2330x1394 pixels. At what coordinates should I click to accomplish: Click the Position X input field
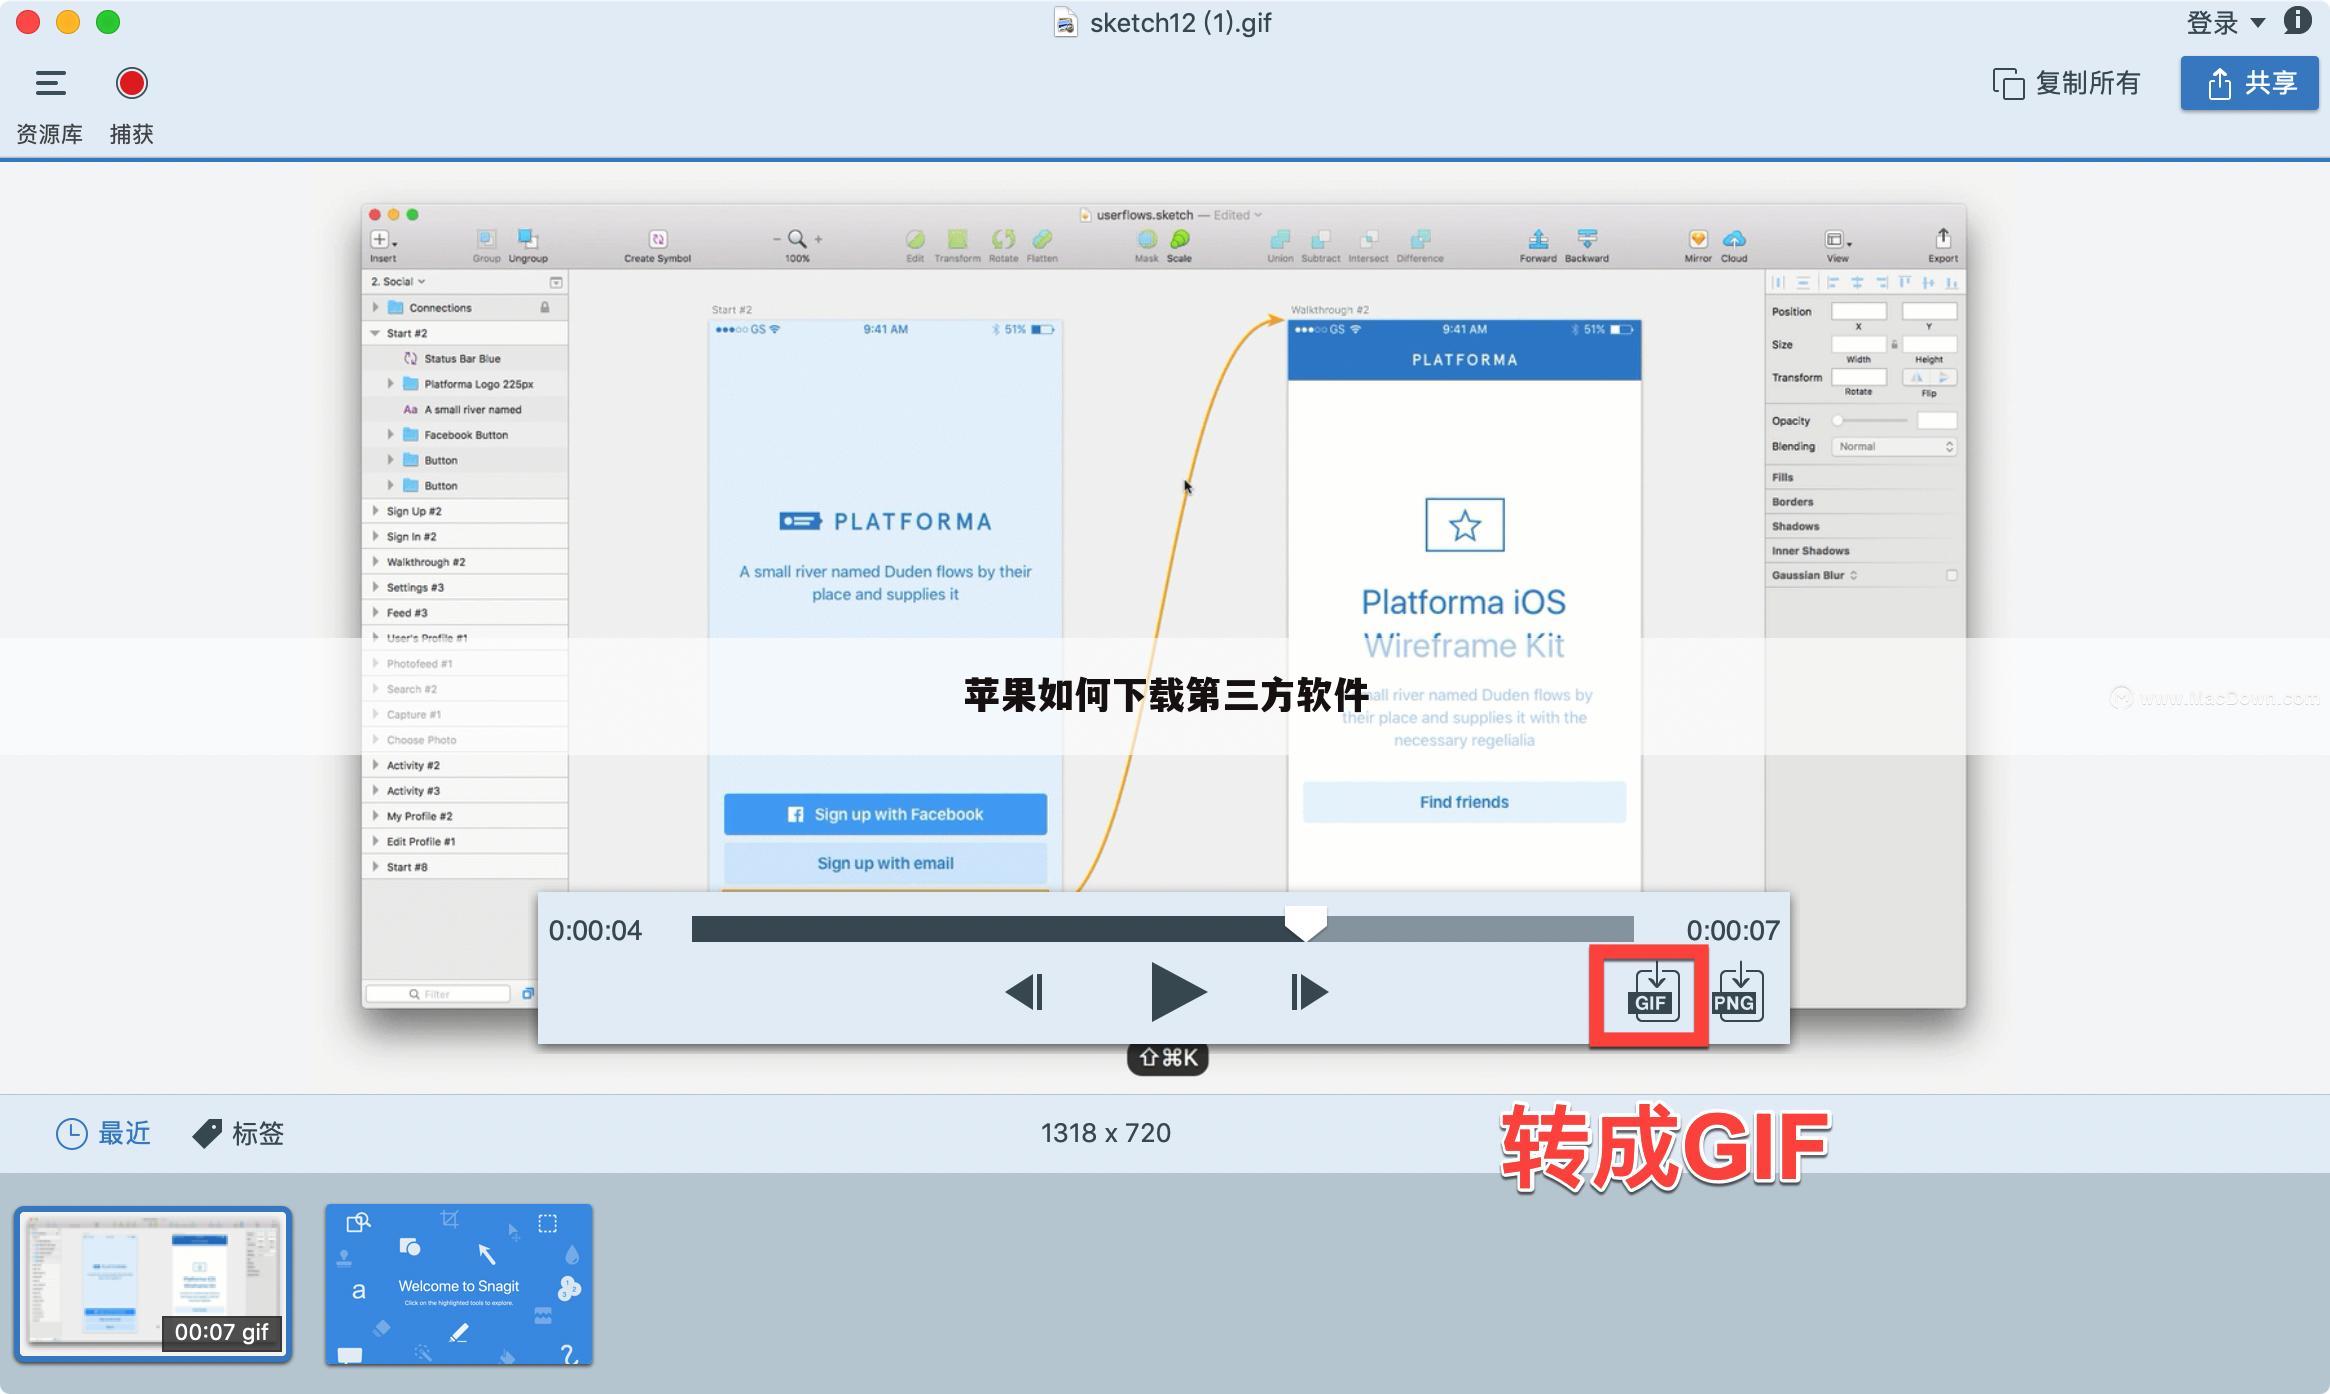(1858, 311)
